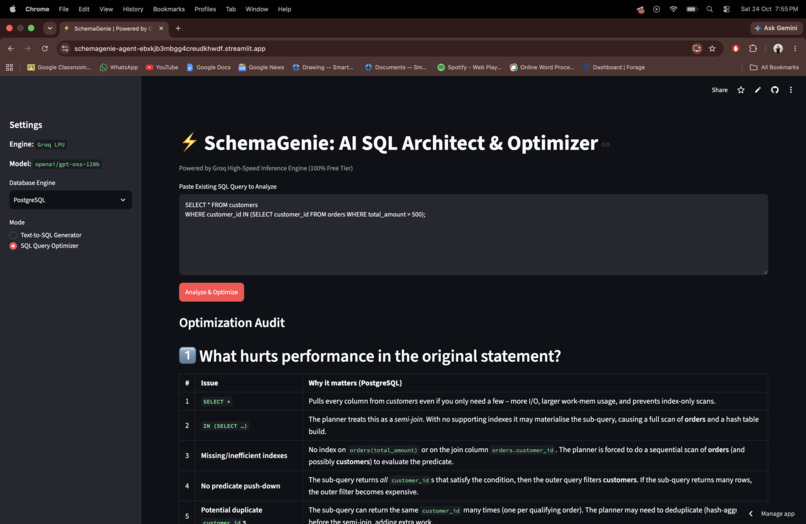The image size is (806, 524).
Task: Click the Optimization Audit heading
Action: coord(232,323)
